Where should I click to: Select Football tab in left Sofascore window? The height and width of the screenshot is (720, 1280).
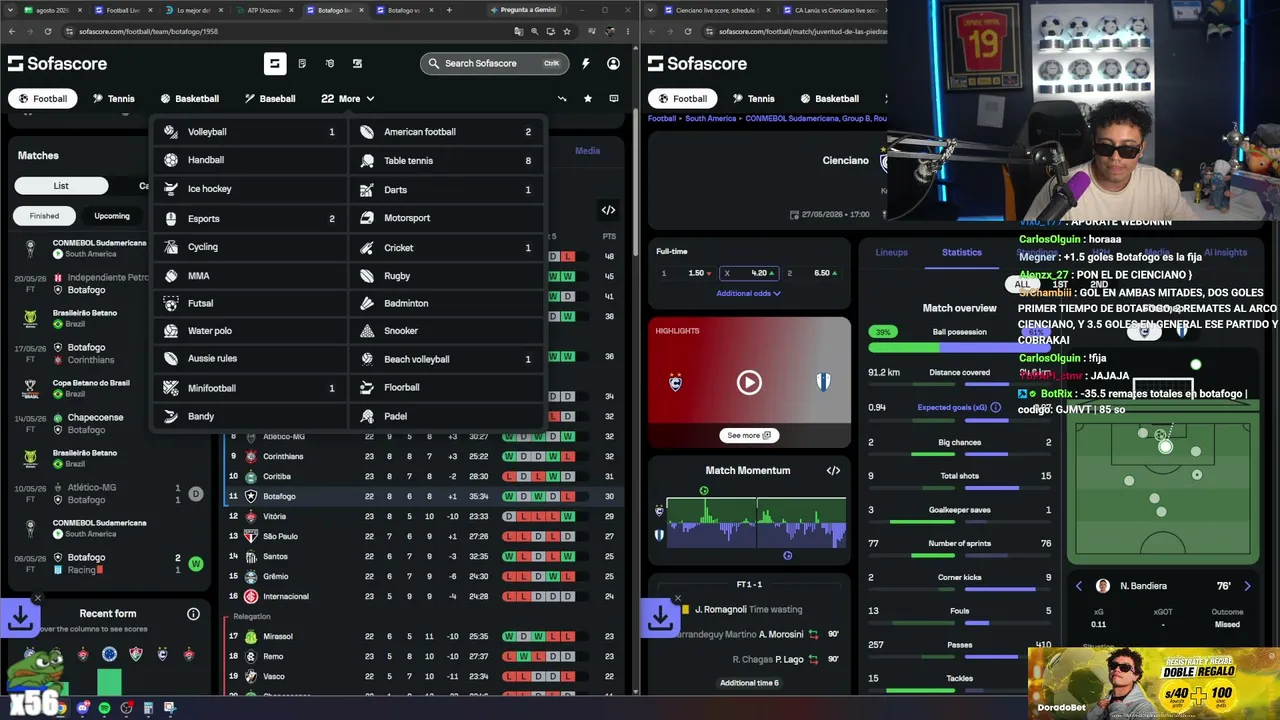pyautogui.click(x=42, y=99)
